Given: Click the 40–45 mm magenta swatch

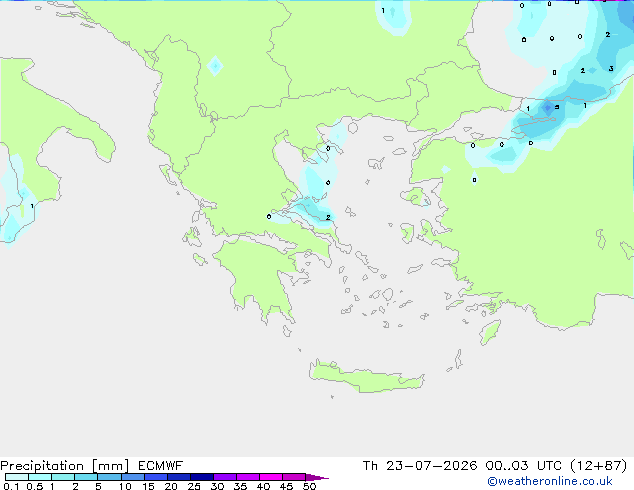Looking at the screenshot, I should pos(271,477).
